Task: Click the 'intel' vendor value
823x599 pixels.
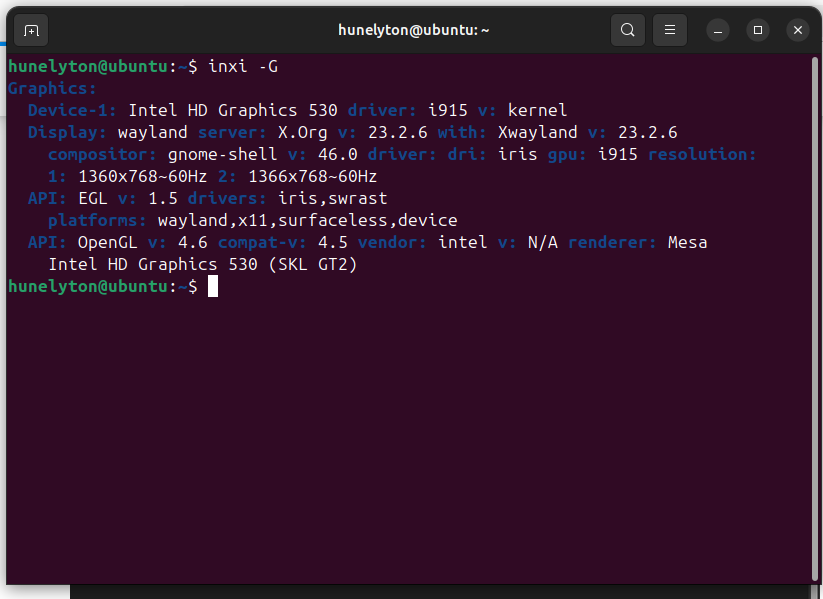Action: (x=463, y=243)
